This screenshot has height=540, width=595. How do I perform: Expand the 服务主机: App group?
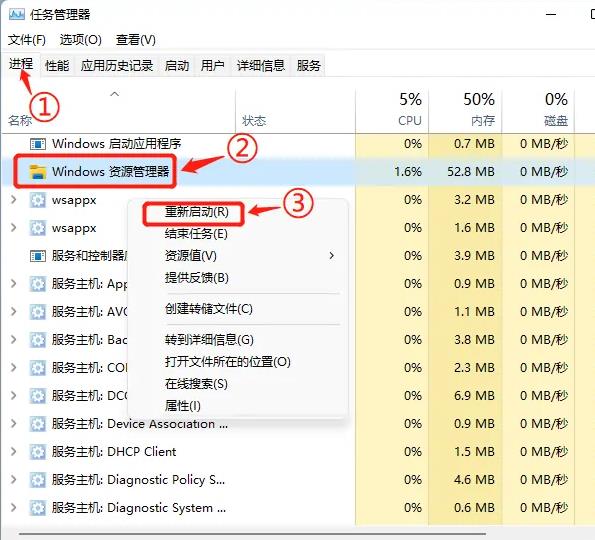[14, 283]
